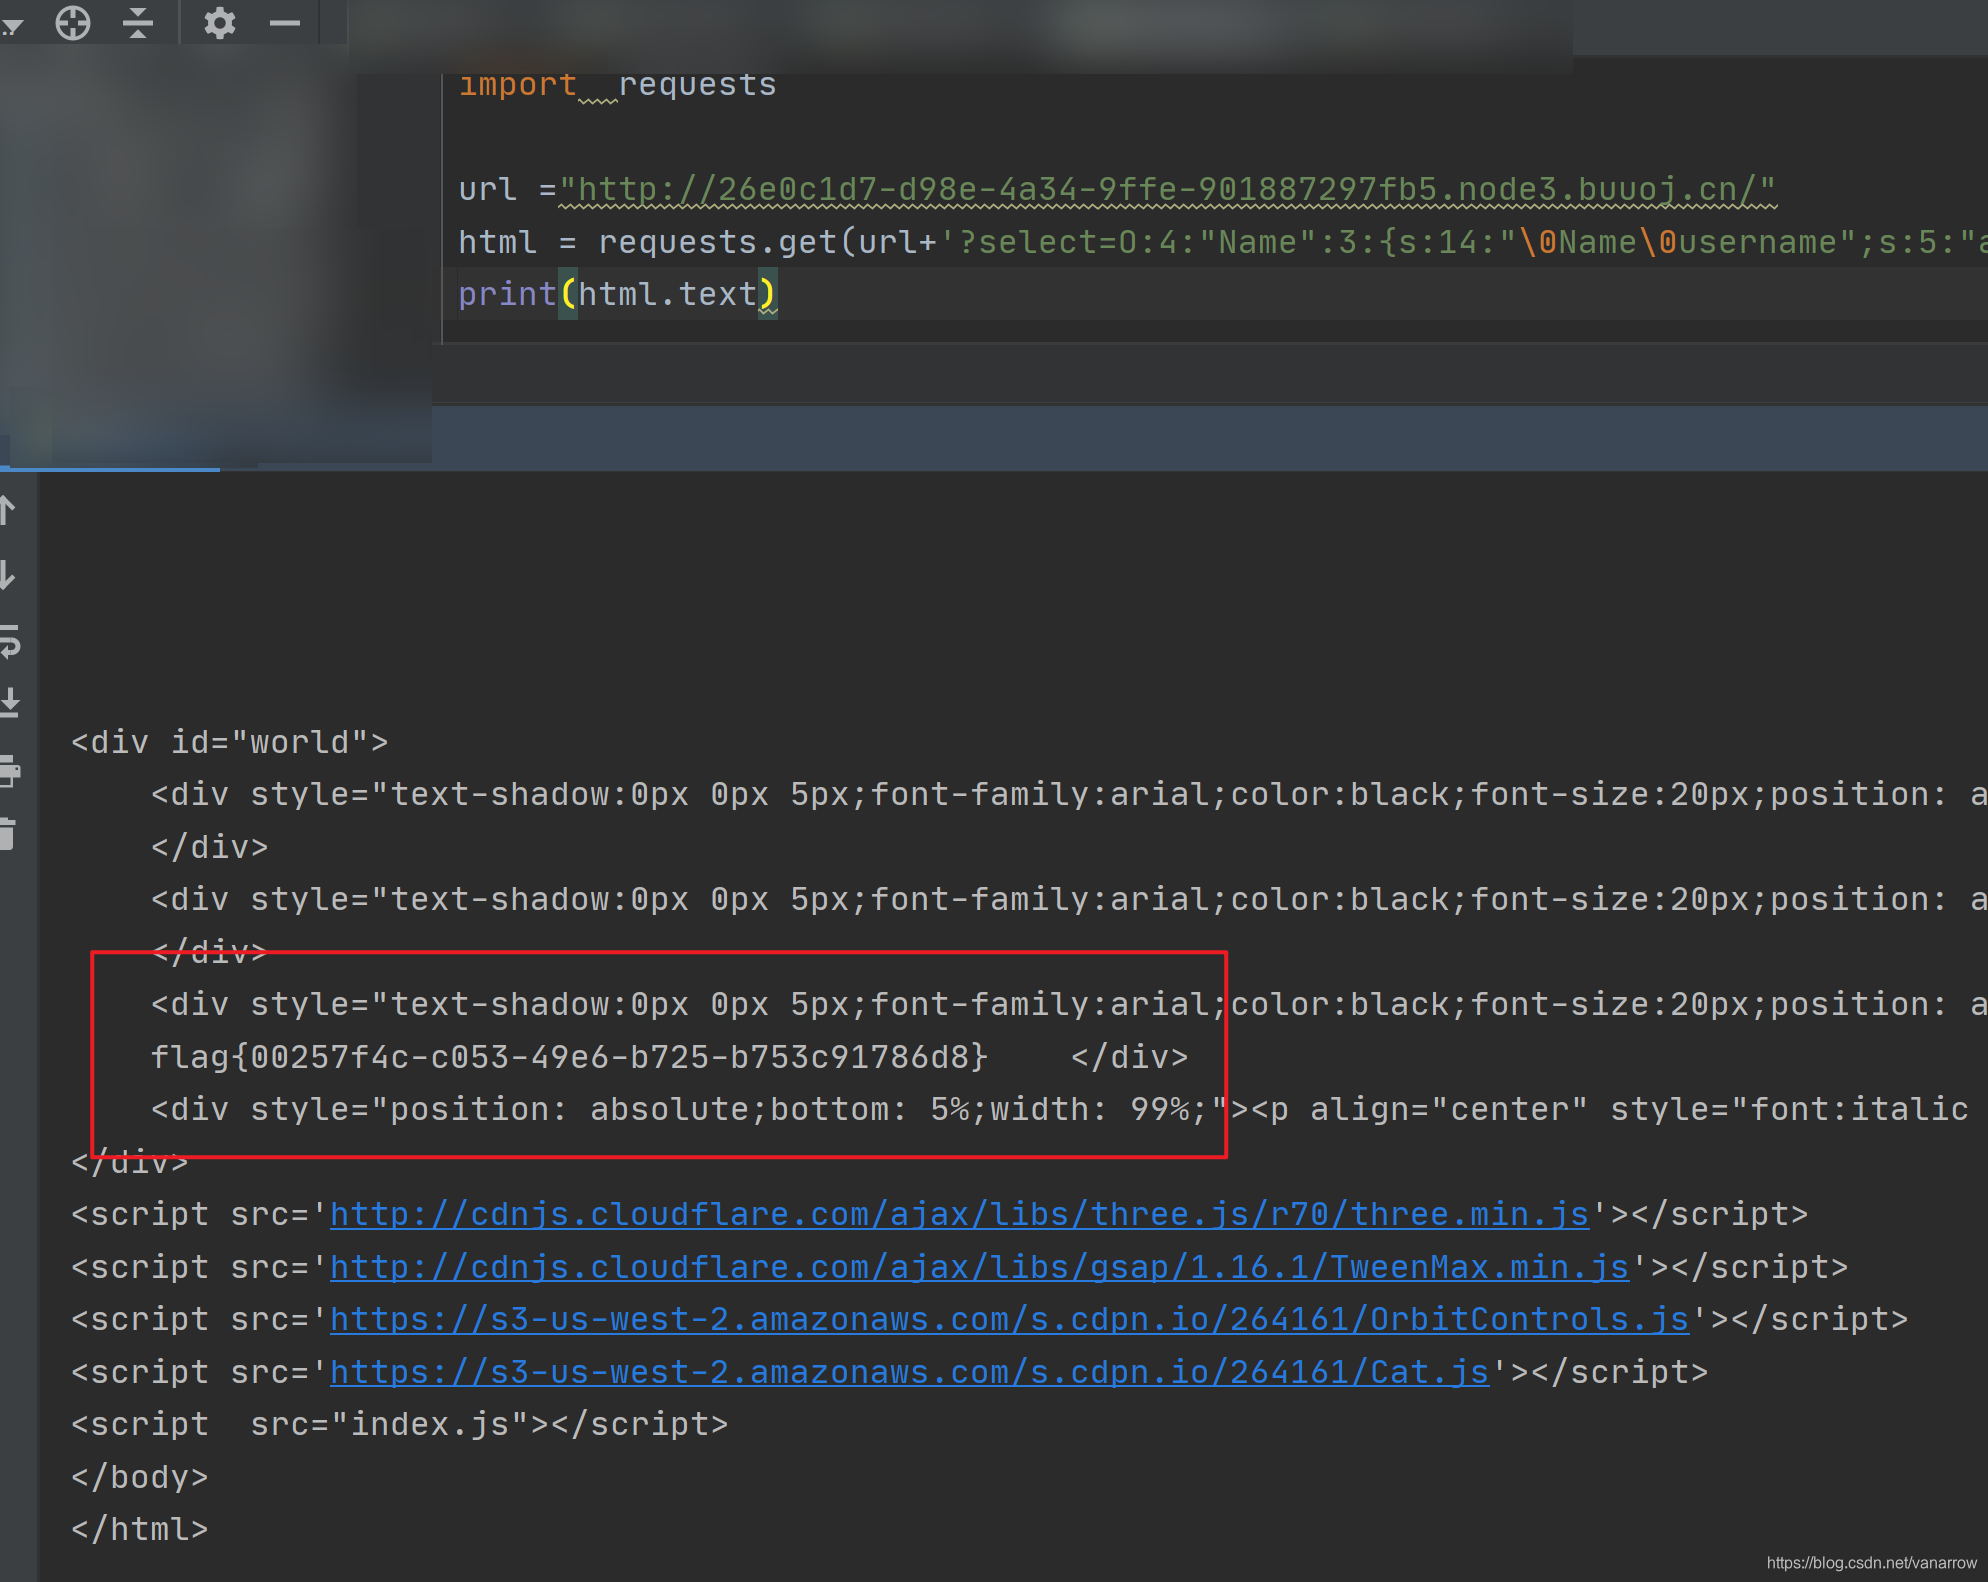Click the down arrow in run console
This screenshot has height=1582, width=1988.
(x=8, y=575)
